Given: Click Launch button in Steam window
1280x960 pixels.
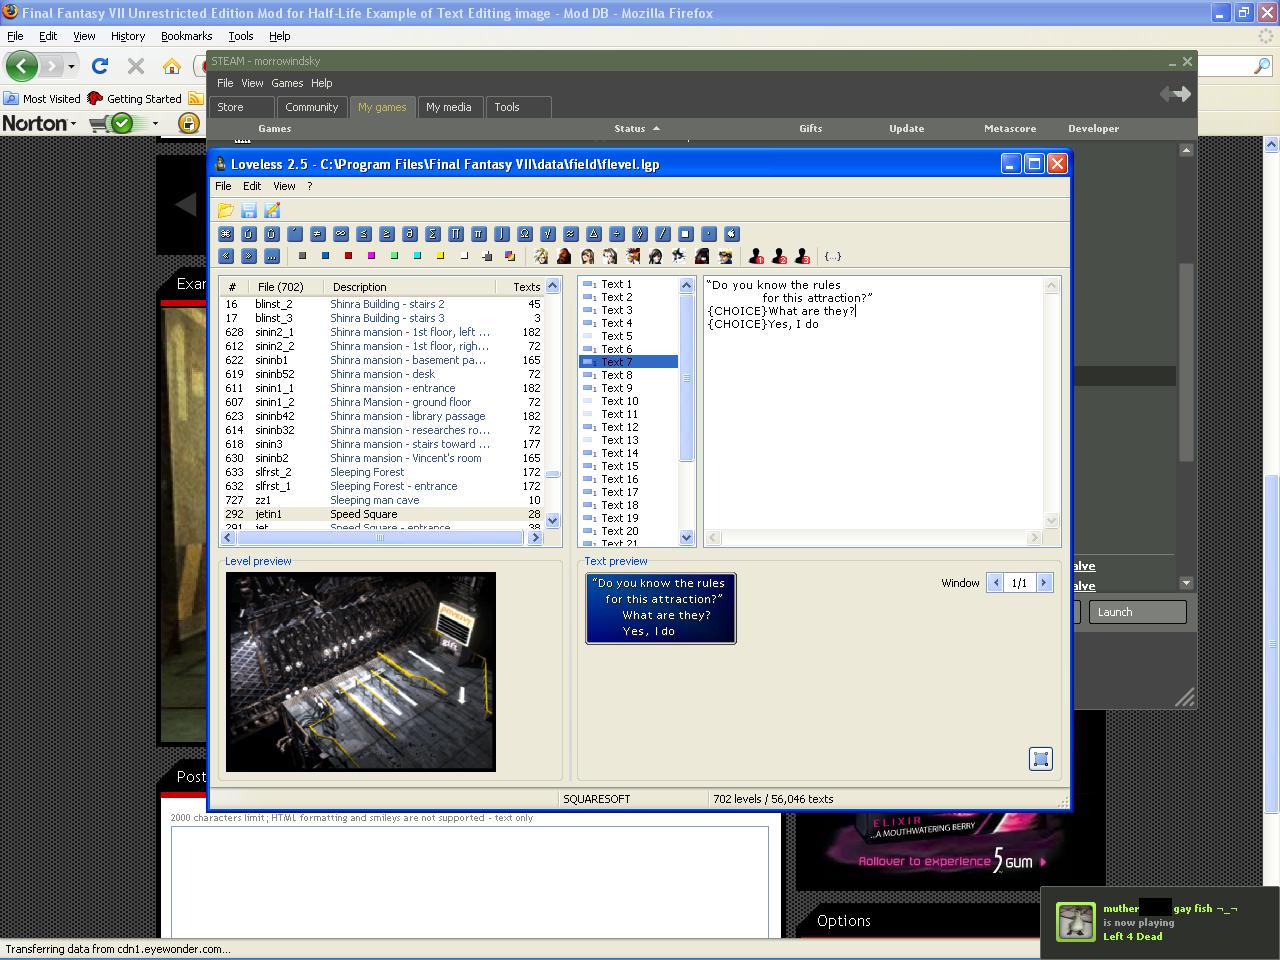Looking at the screenshot, I should tap(1137, 612).
